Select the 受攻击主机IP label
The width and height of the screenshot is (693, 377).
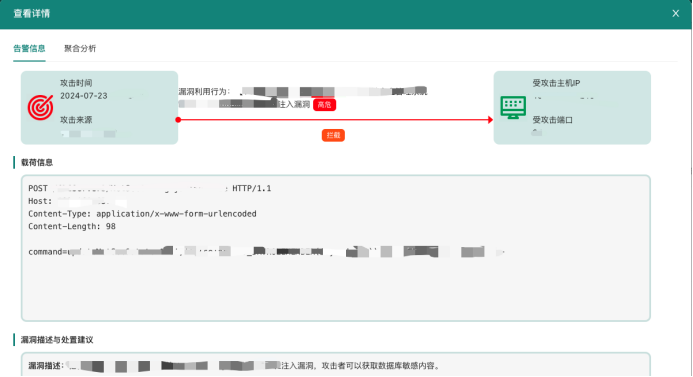[x=556, y=83]
